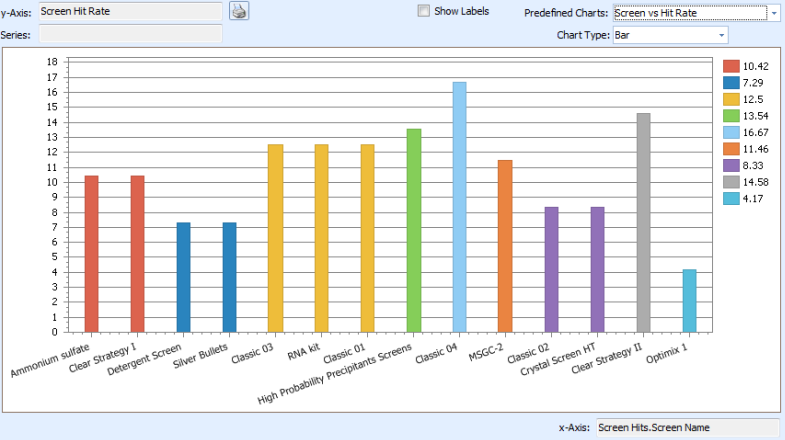
Task: Click the yellow 12.5 legend swatch
Action: 731,99
